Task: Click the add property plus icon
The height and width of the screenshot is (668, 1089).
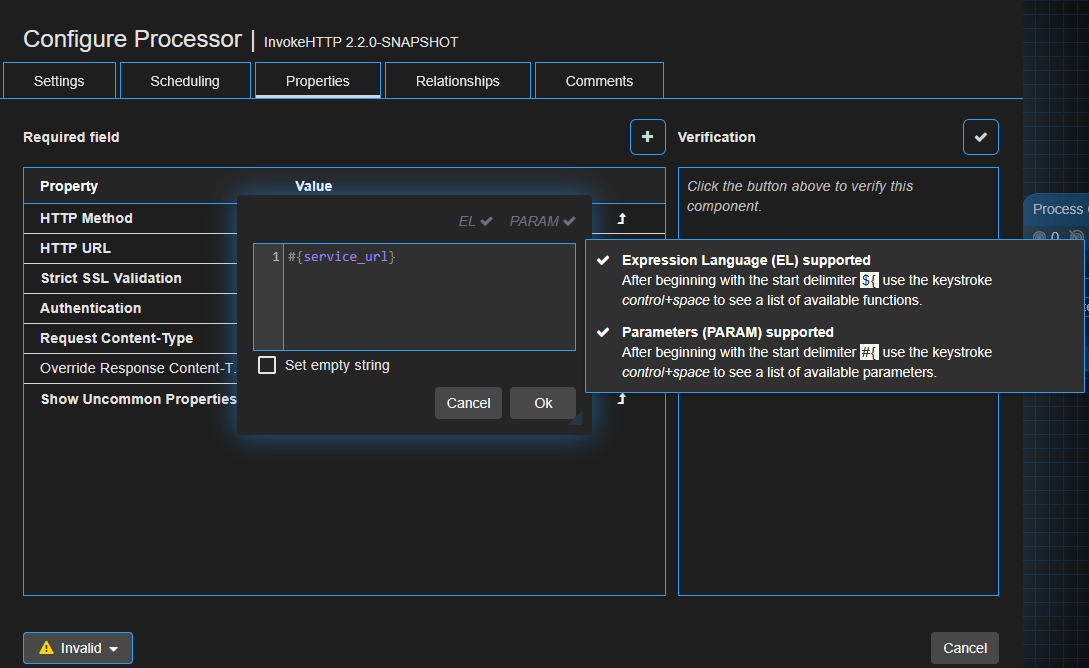Action: pos(647,136)
